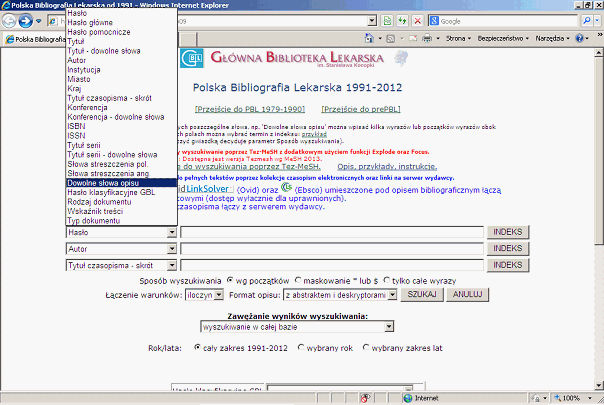The width and height of the screenshot is (604, 405).
Task: Select 'tylko całe wyrazy' radio option
Action: (387, 280)
